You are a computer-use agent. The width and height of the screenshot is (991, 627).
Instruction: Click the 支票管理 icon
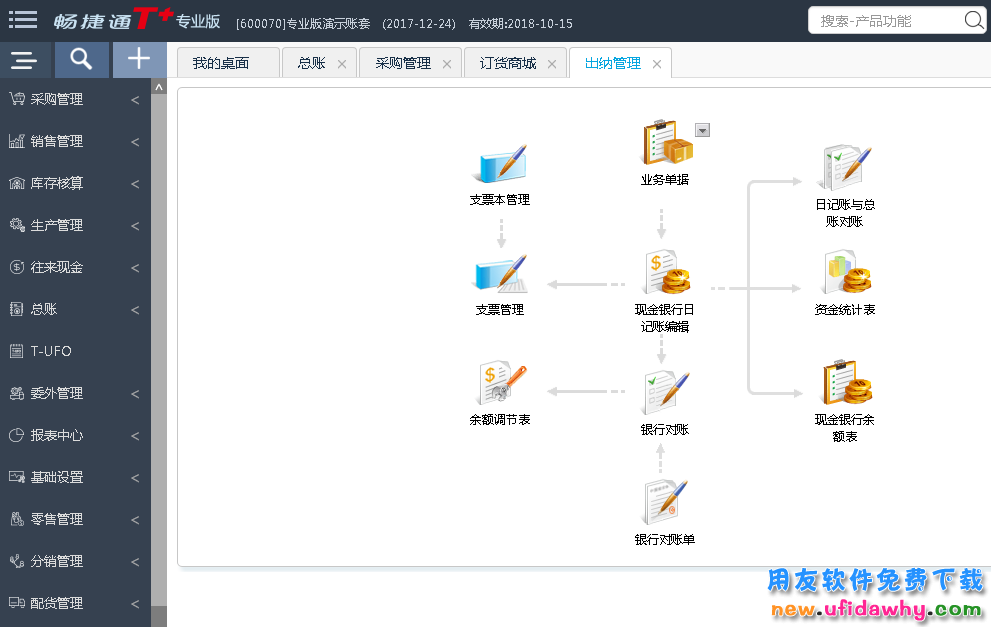499,274
